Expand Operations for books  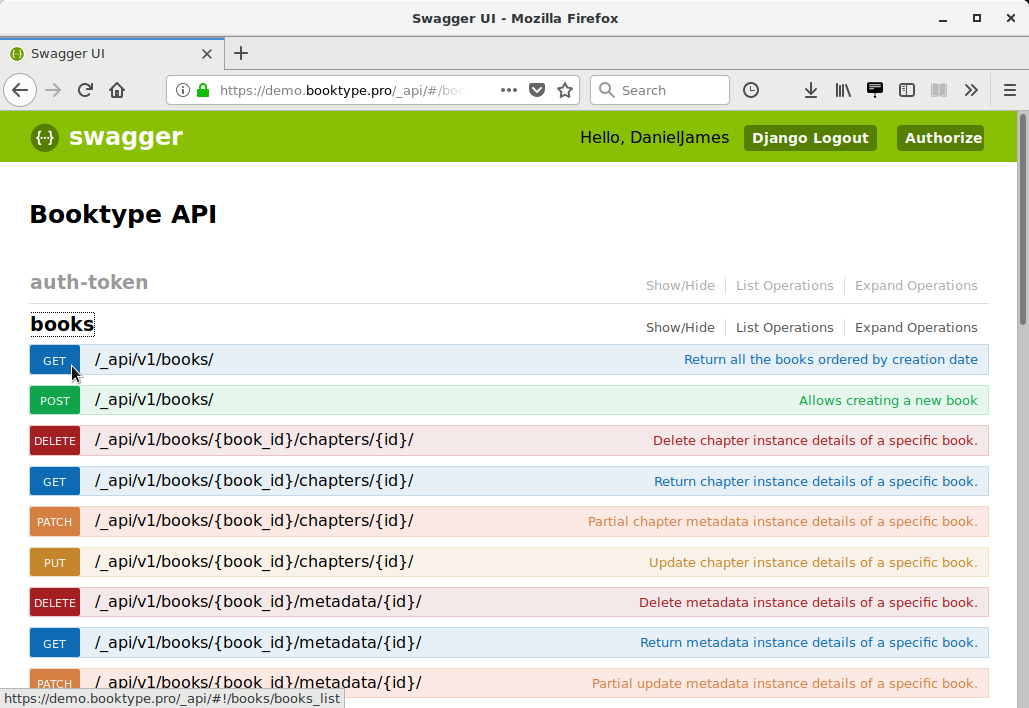[916, 327]
